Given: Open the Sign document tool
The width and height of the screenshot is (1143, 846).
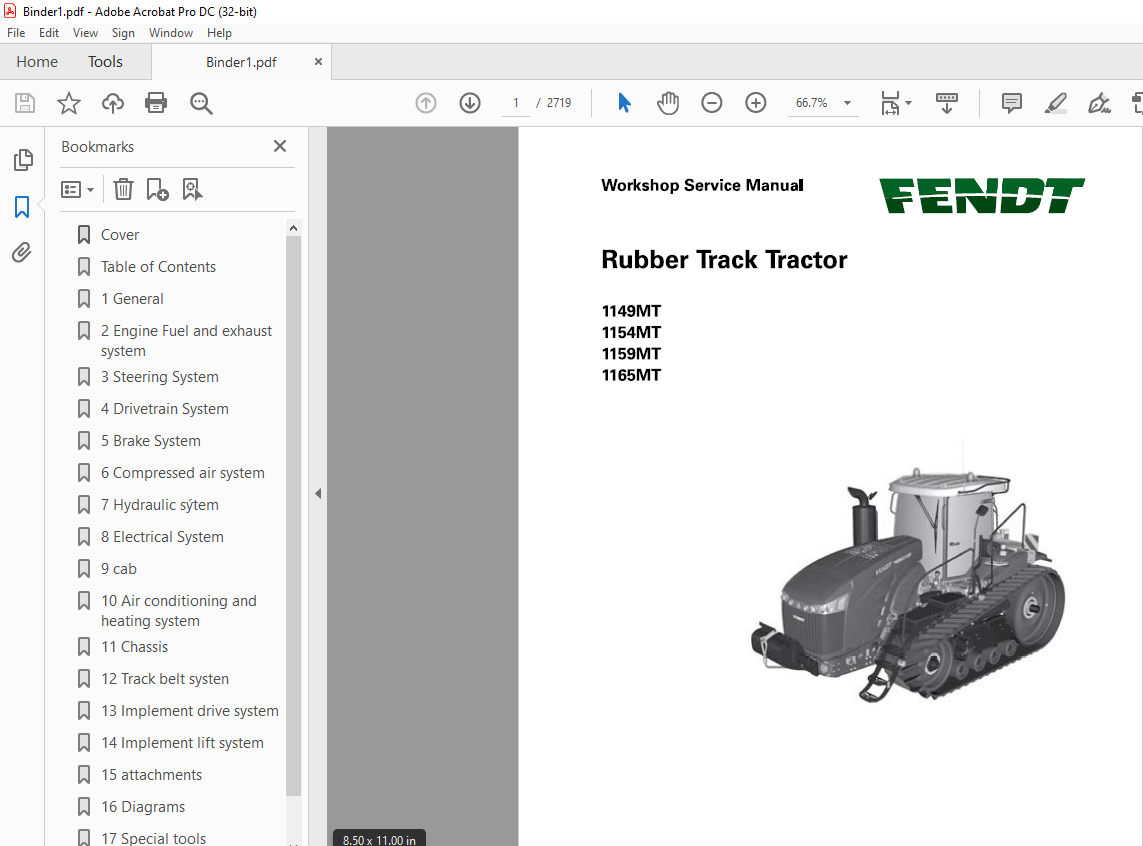Looking at the screenshot, I should (x=1099, y=103).
